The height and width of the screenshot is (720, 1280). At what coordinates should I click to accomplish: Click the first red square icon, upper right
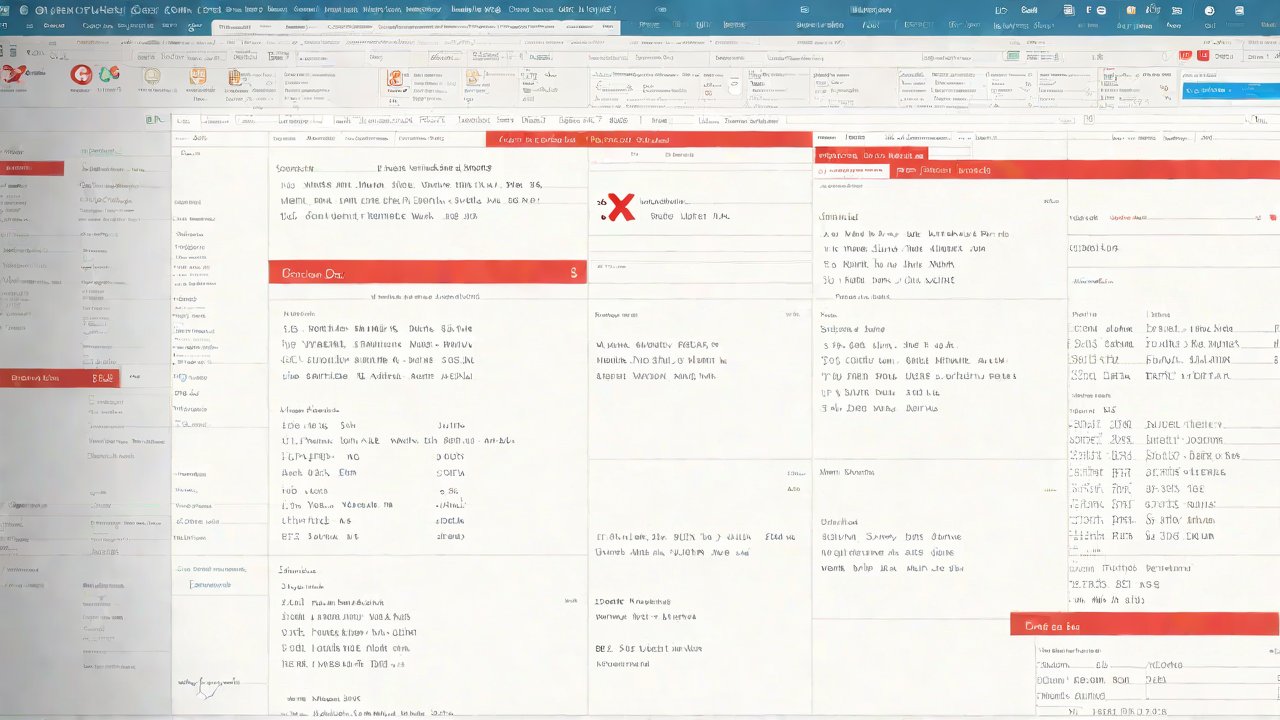[1185, 56]
